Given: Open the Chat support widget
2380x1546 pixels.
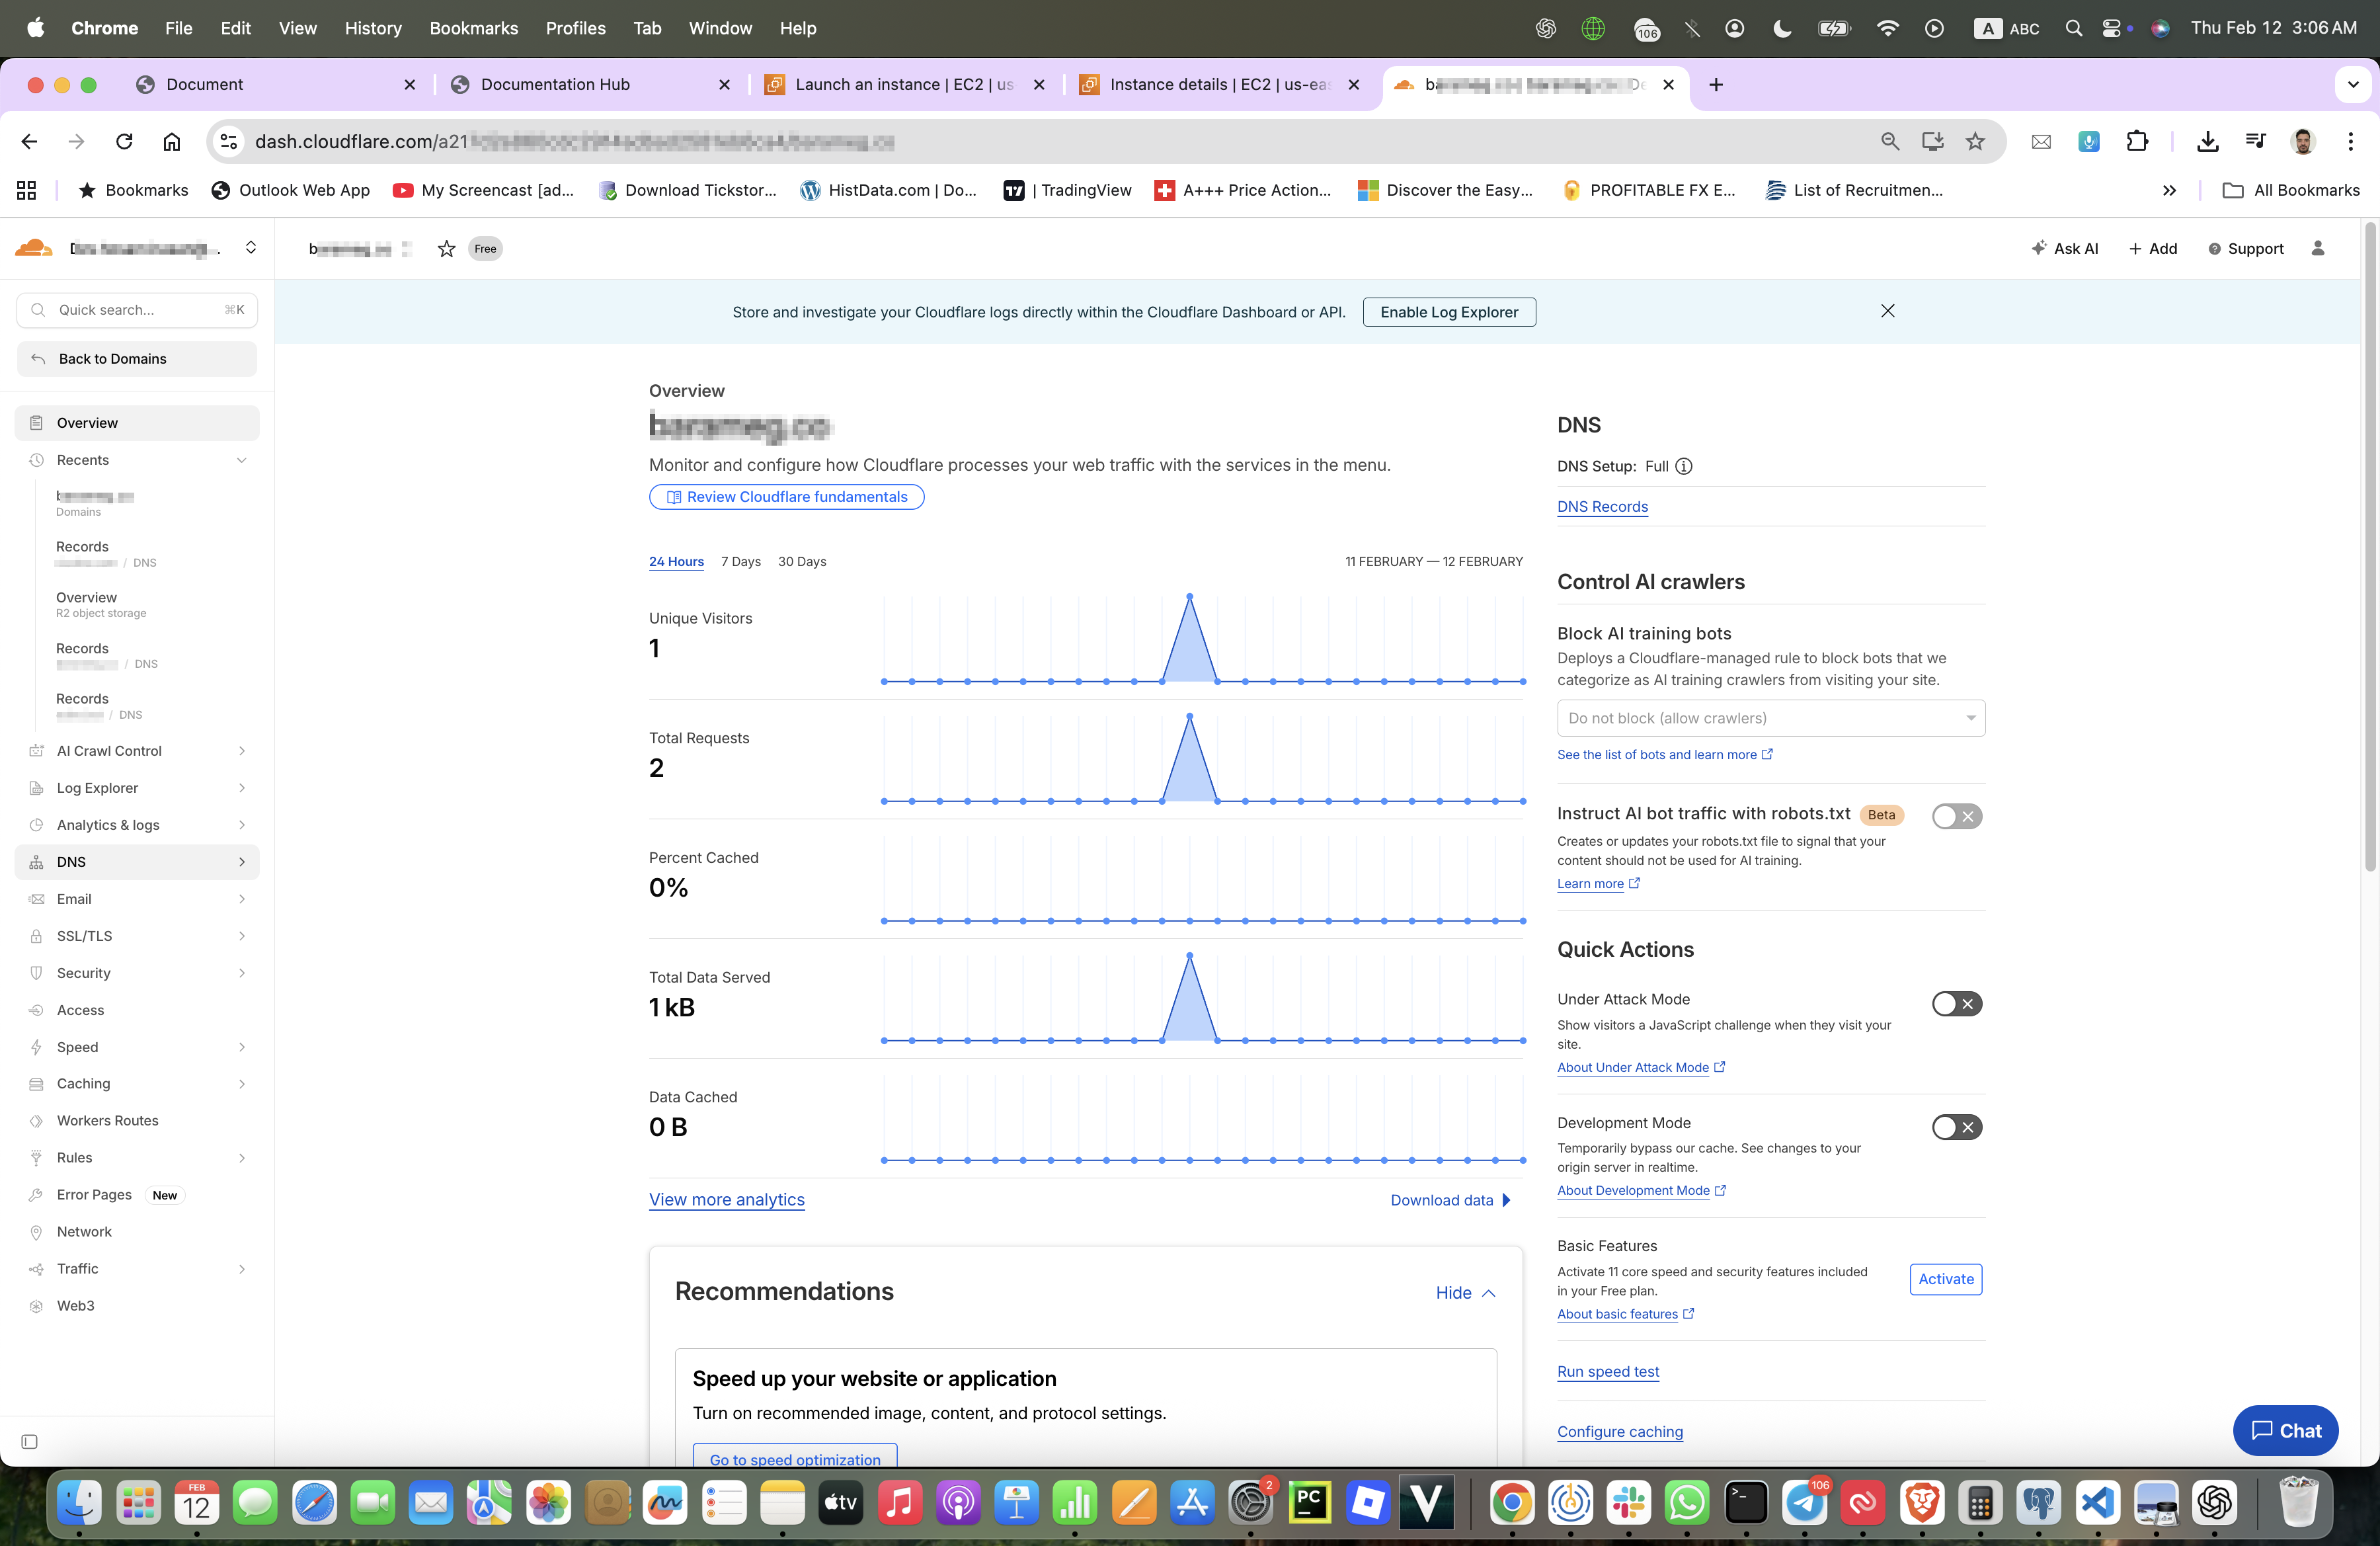Looking at the screenshot, I should tap(2285, 1430).
